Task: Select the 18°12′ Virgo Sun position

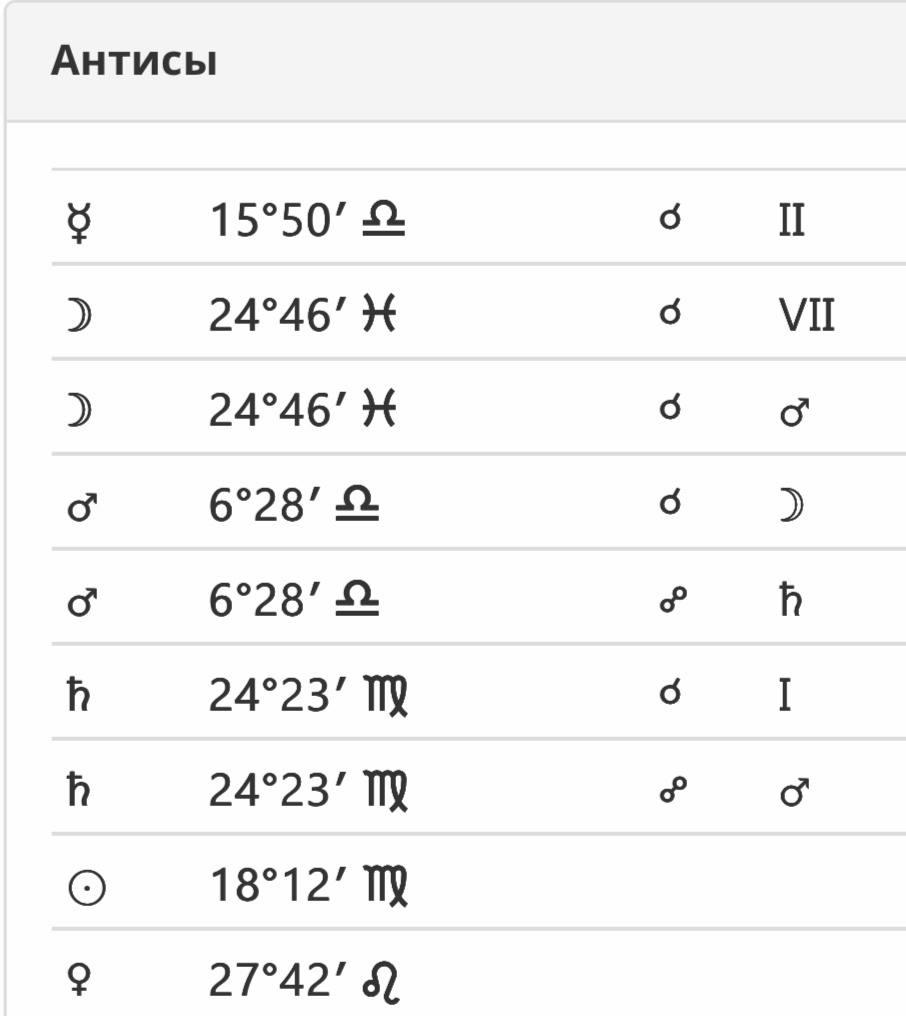Action: coord(308,885)
